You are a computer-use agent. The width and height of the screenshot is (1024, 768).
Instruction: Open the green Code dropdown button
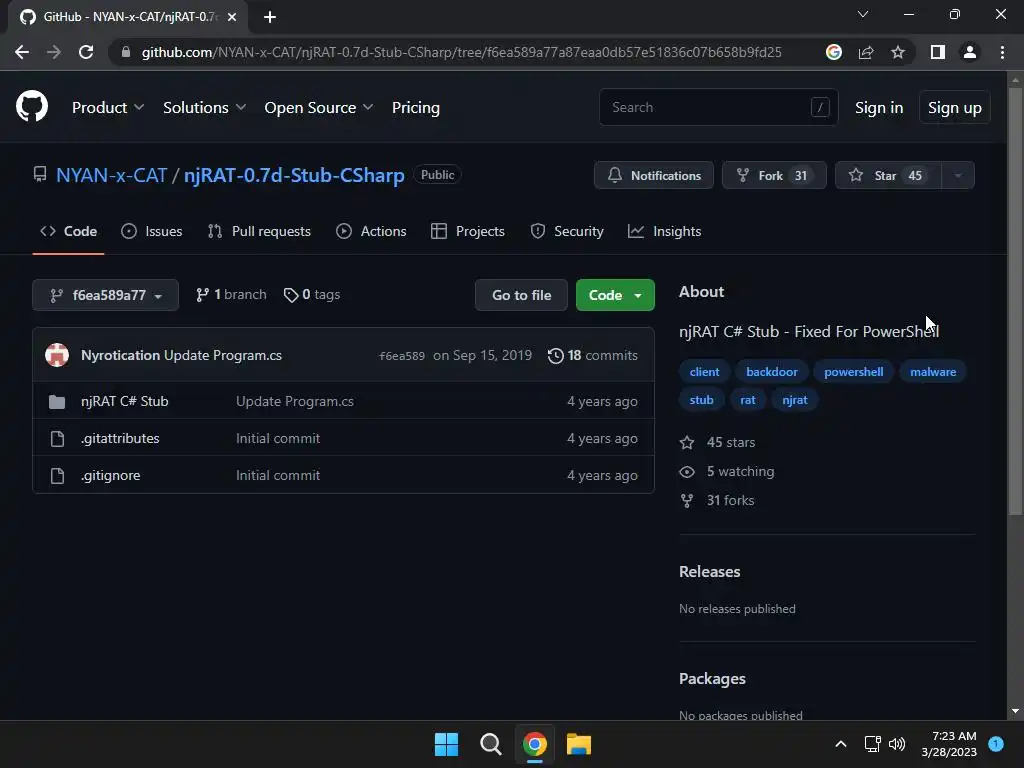615,295
